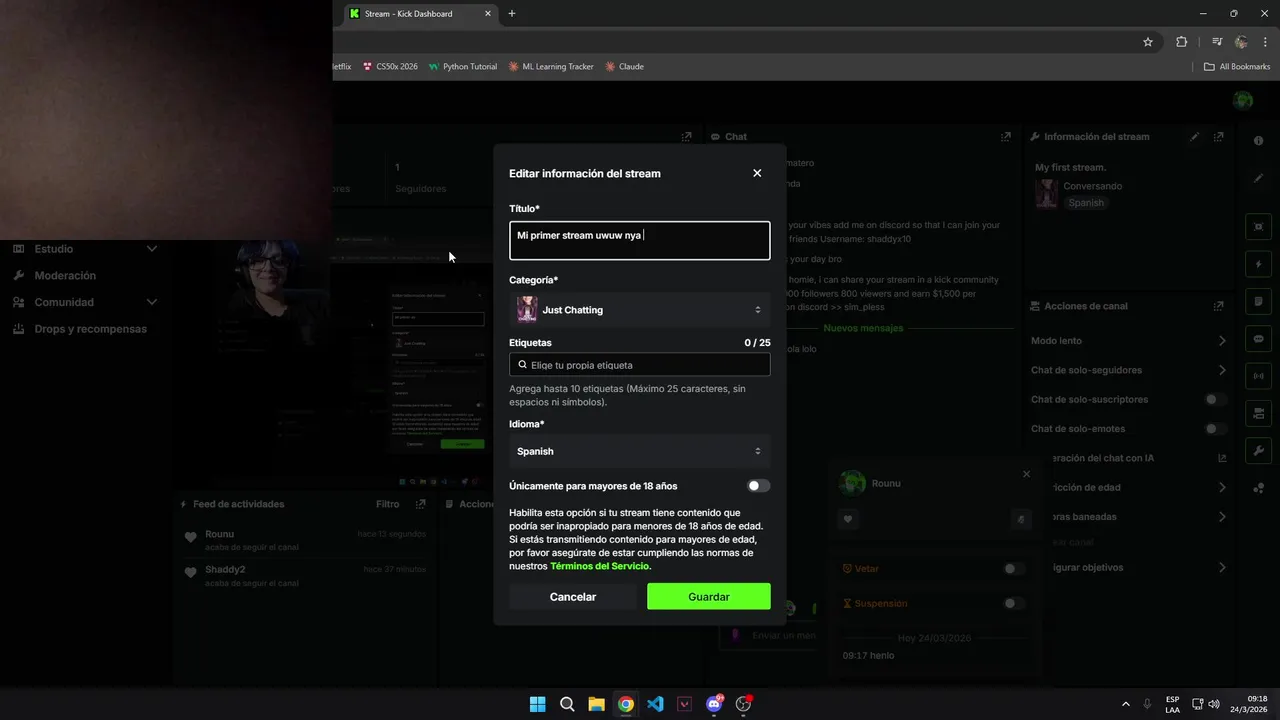Pop out the Feed de actividades panel
Screen dimensions: 1280x720
(421, 504)
